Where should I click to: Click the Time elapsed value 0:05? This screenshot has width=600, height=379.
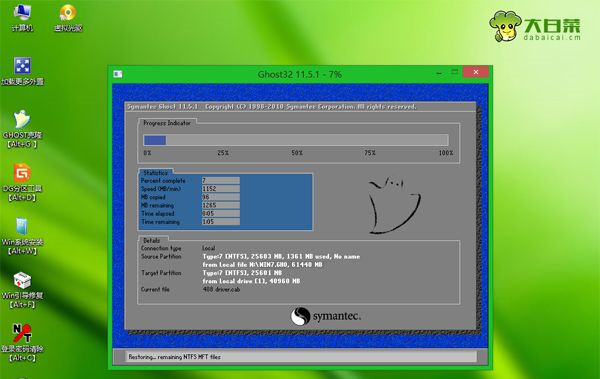tap(221, 213)
